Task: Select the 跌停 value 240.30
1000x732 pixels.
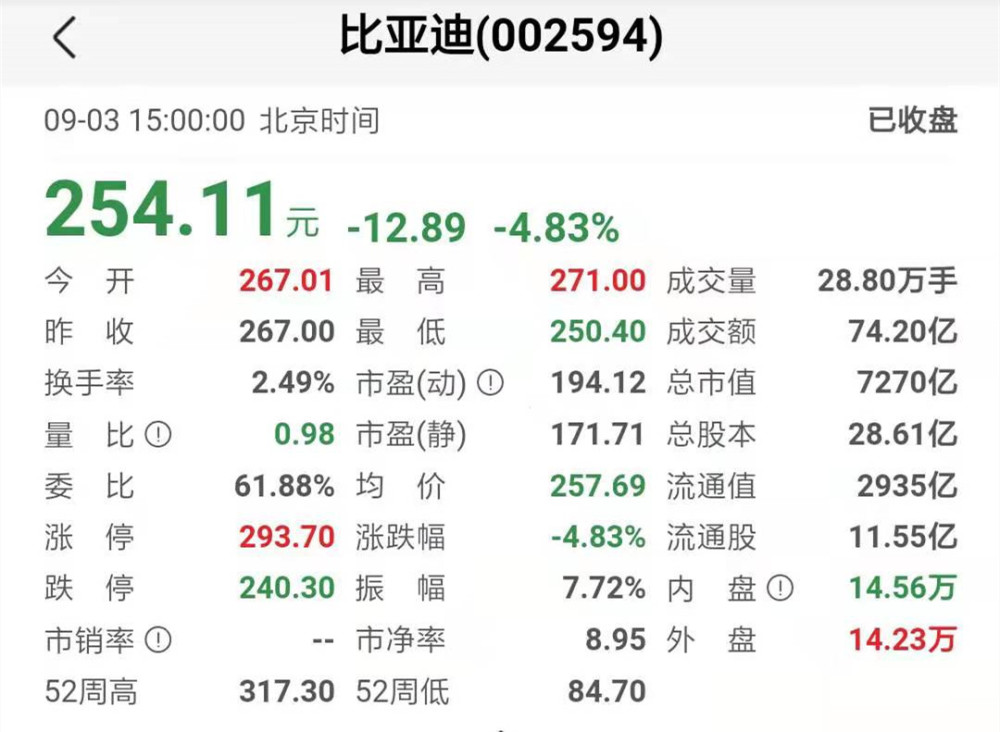Action: (x=287, y=588)
